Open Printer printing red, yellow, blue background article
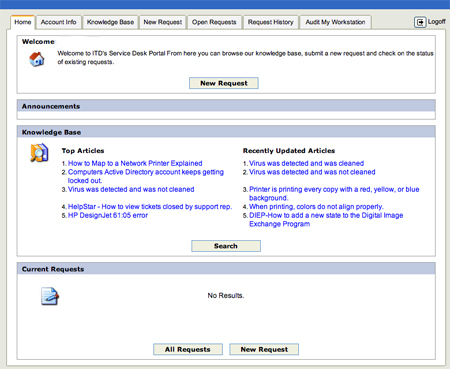The width and height of the screenshot is (450, 369). click(x=334, y=194)
